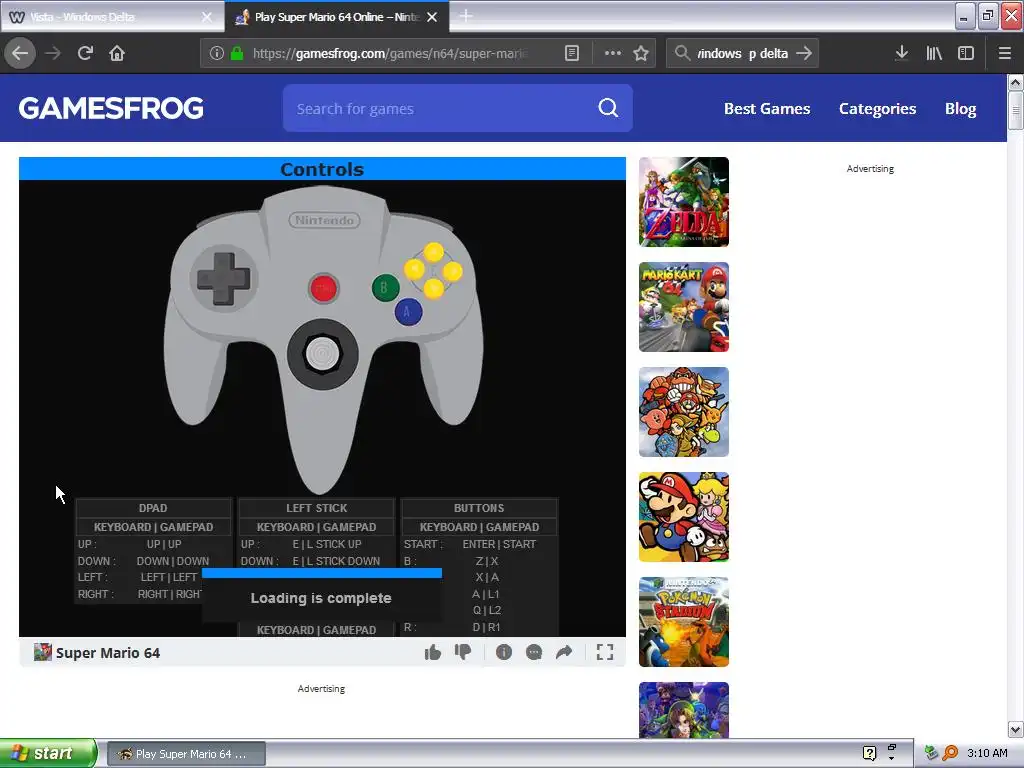Screen dimensions: 1024x768
Task: Reload the page with the refresh icon
Action: [x=85, y=54]
